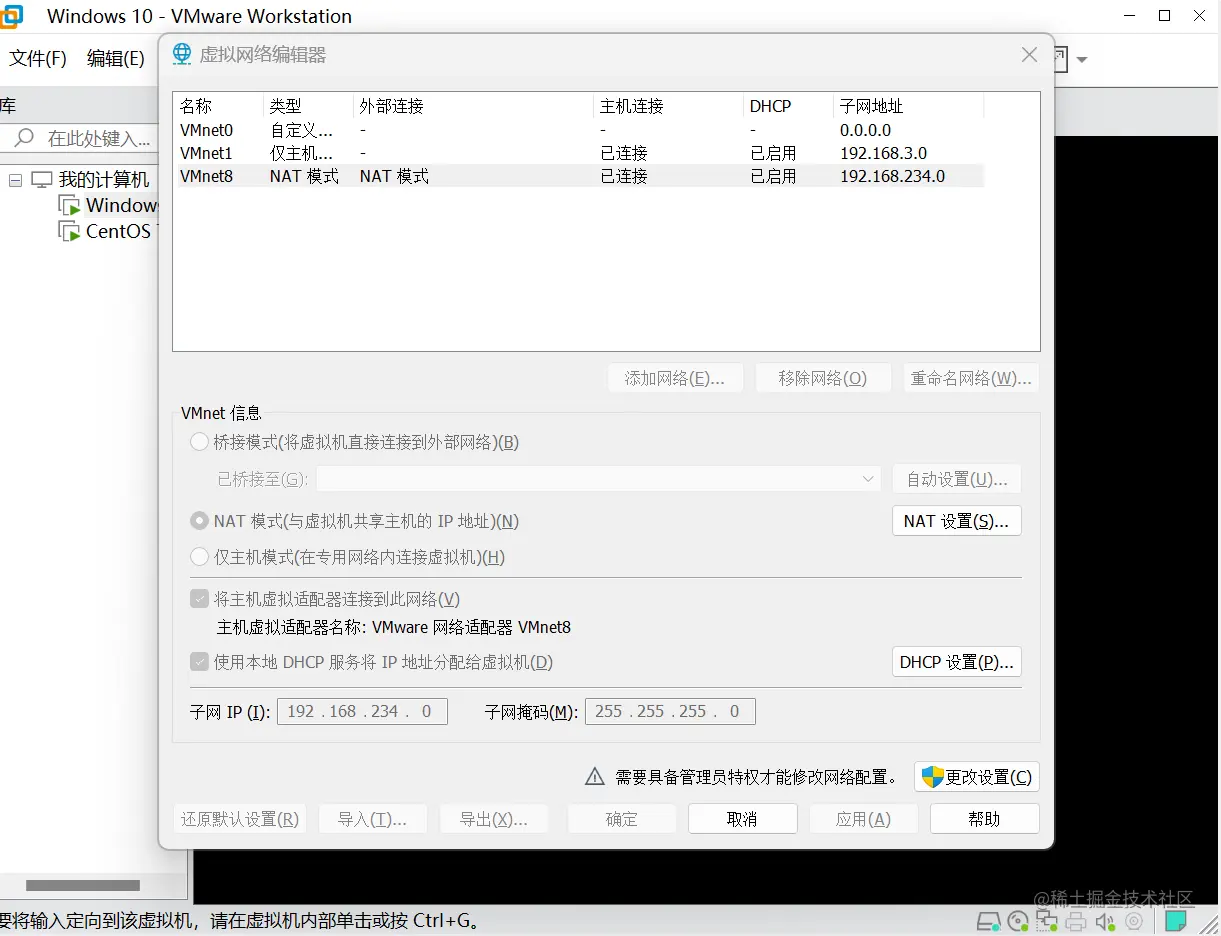Image resolution: width=1221 pixels, height=936 pixels.
Task: Open the message log note icon
Action: (1177, 920)
